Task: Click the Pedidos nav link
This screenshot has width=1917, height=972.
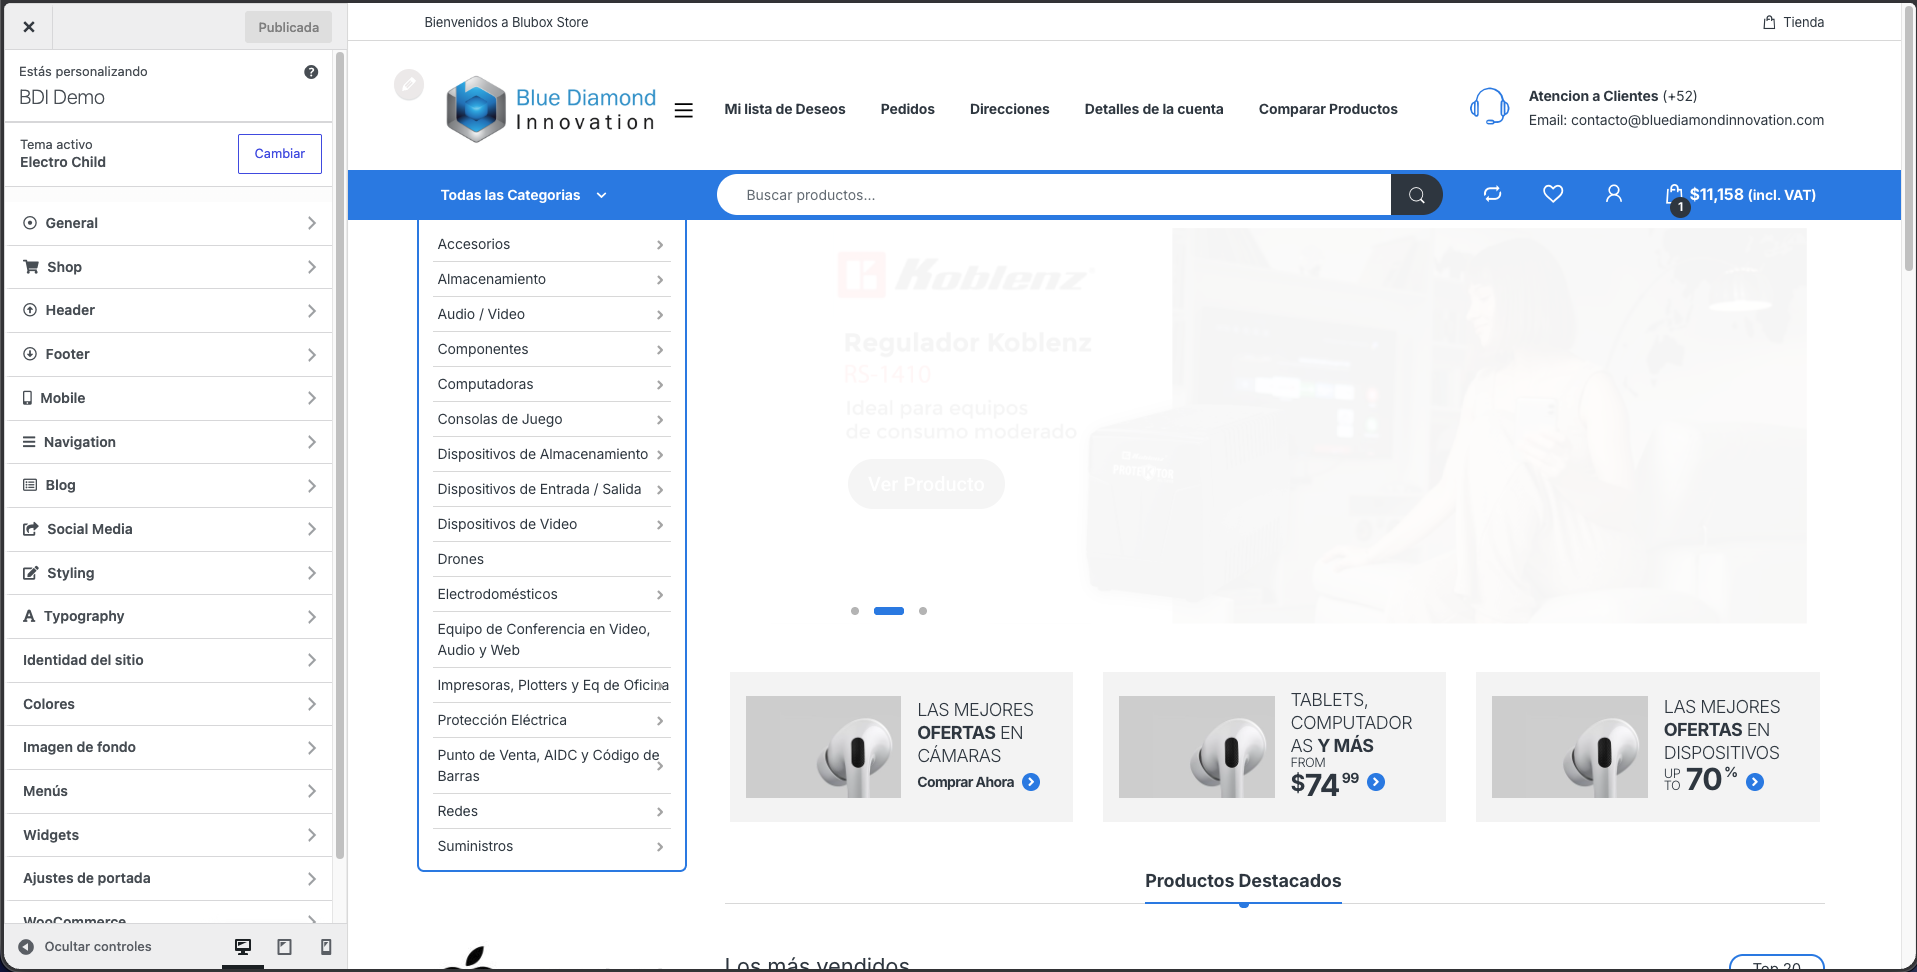Action: [907, 109]
